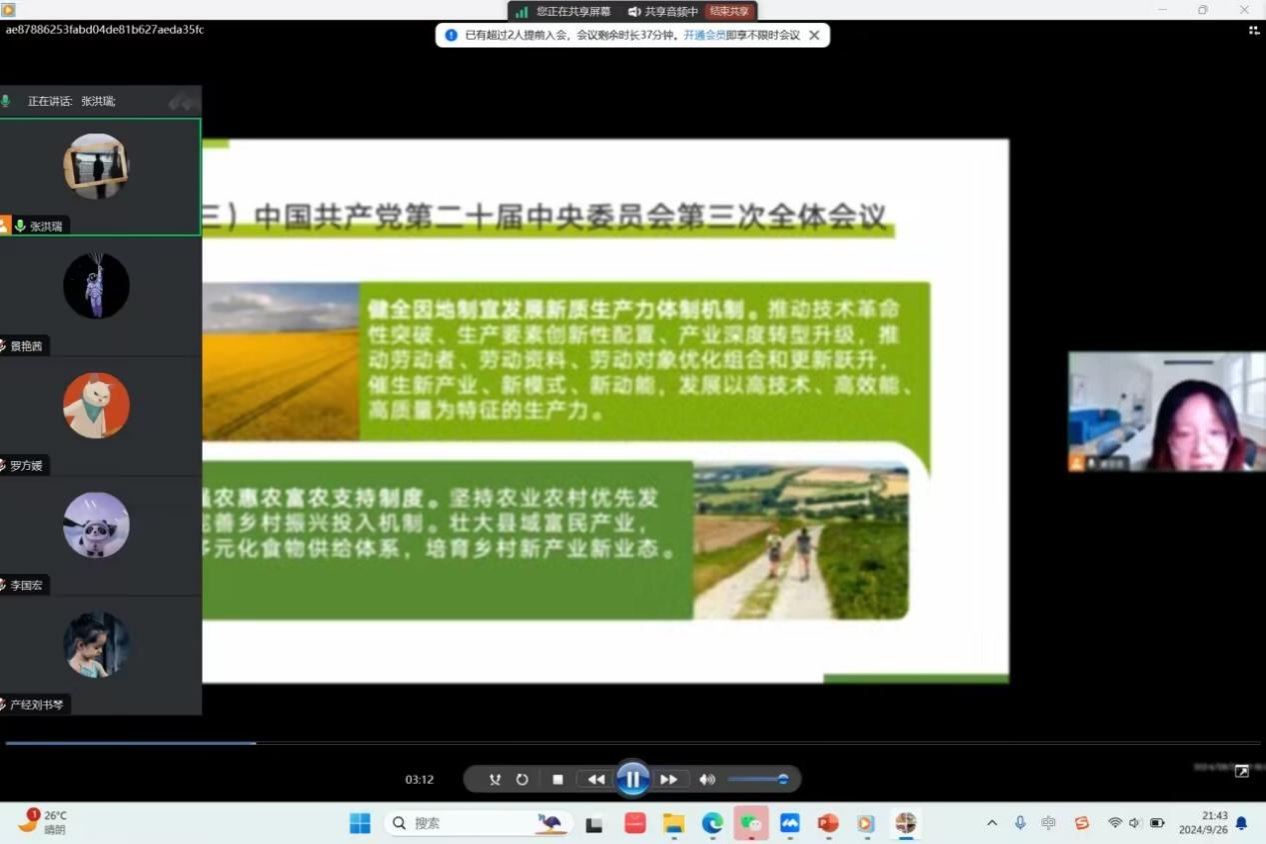Mute the player's speaker icon
The height and width of the screenshot is (844, 1266).
tap(707, 779)
